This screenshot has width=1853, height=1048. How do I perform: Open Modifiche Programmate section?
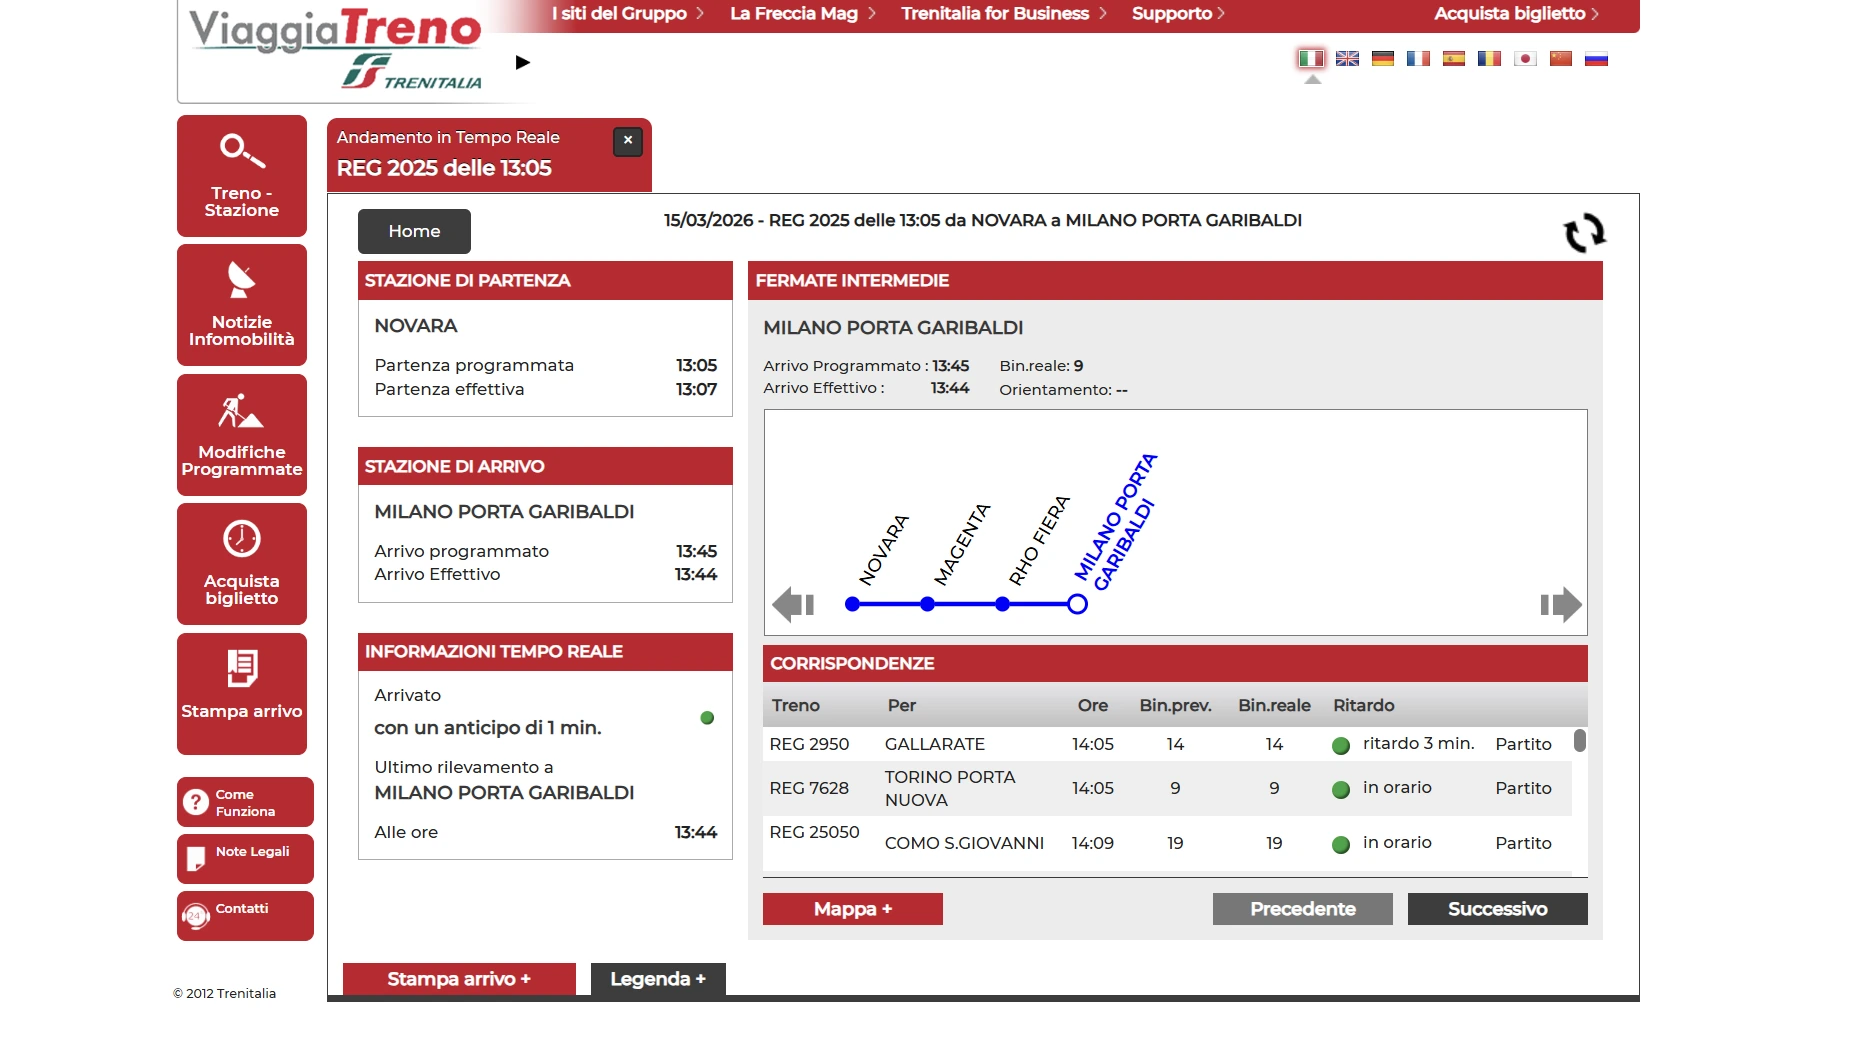[242, 434]
